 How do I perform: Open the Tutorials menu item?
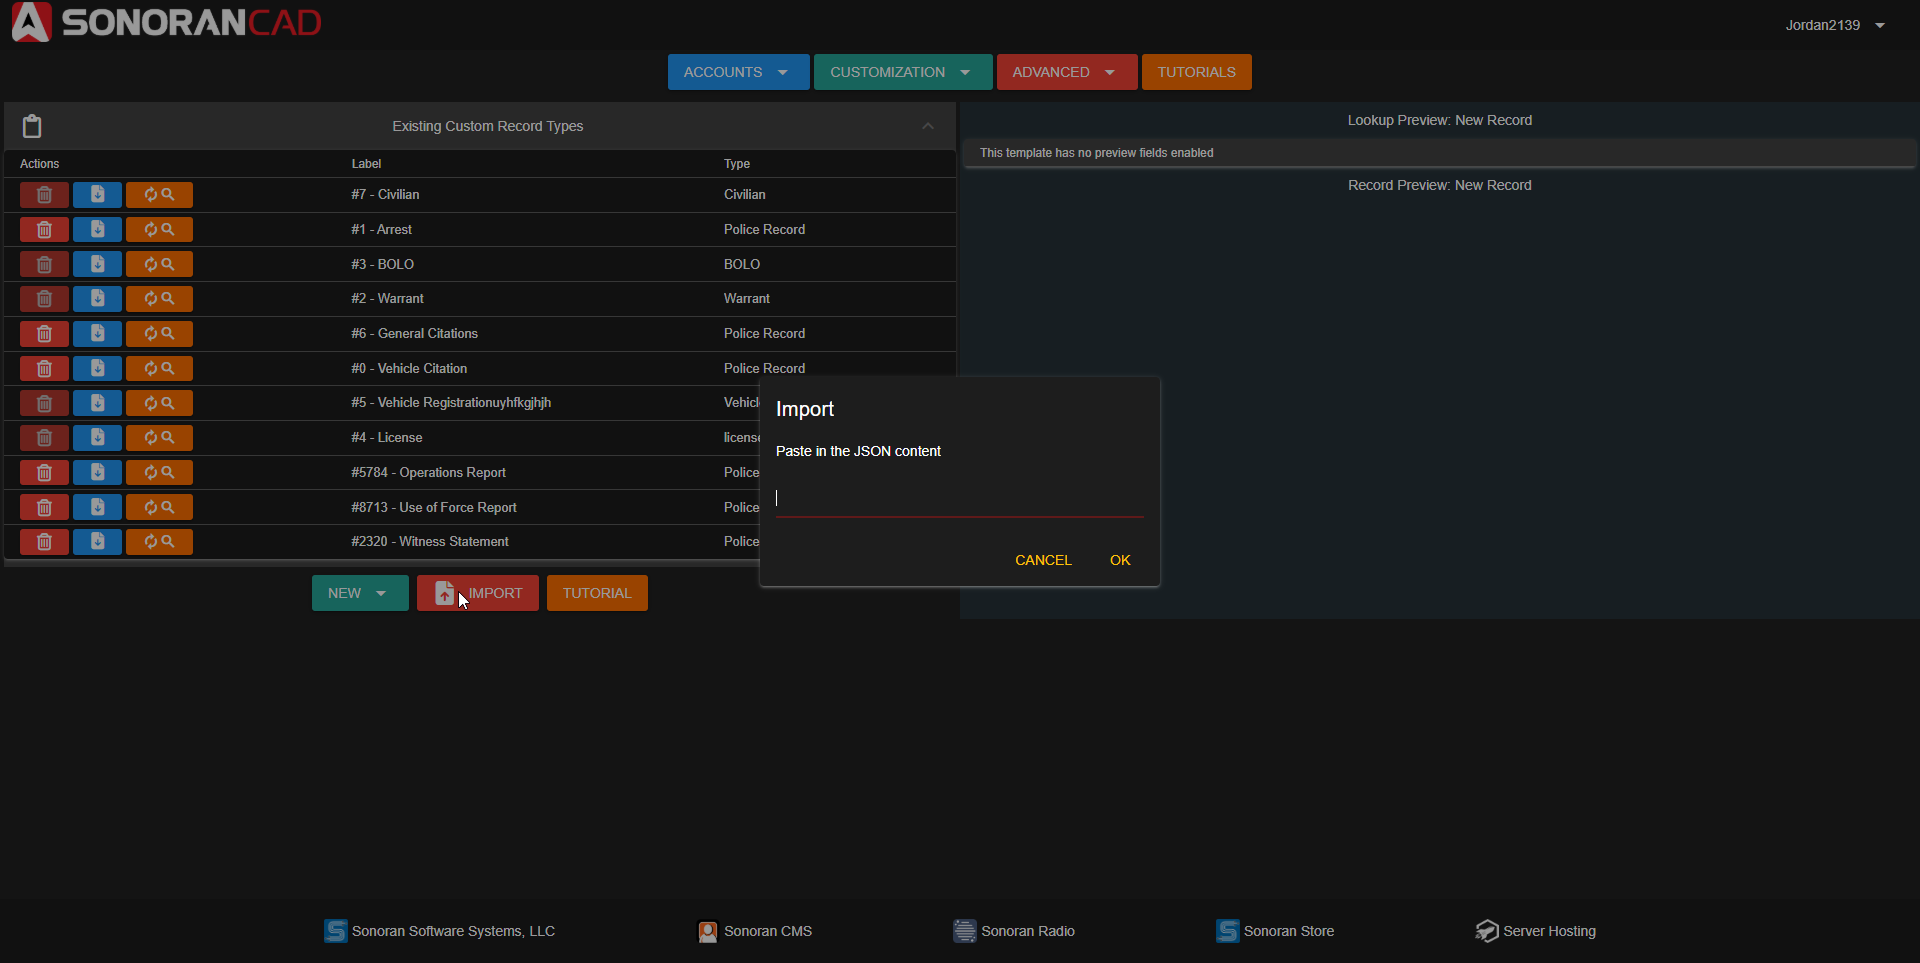[x=1196, y=72]
